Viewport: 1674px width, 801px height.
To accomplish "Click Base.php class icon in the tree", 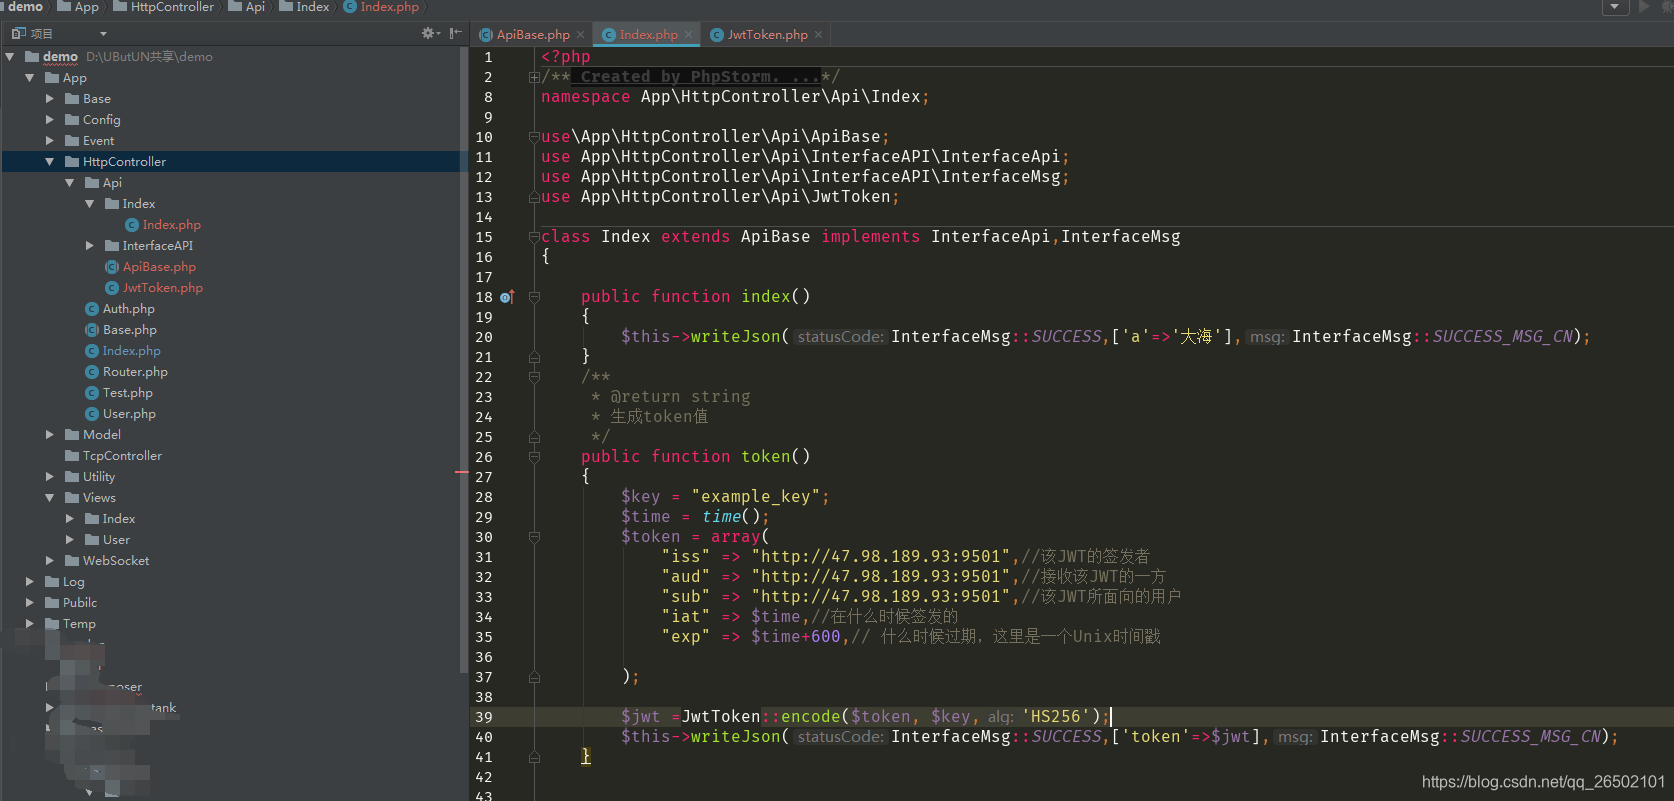I will pos(92,330).
